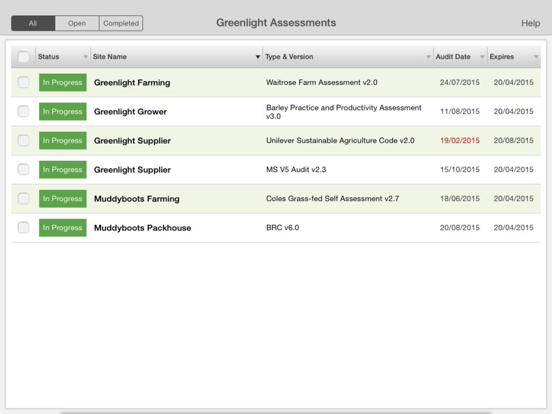Open the Muddyboots Packhouse site name
The height and width of the screenshot is (414, 552).
tap(143, 228)
